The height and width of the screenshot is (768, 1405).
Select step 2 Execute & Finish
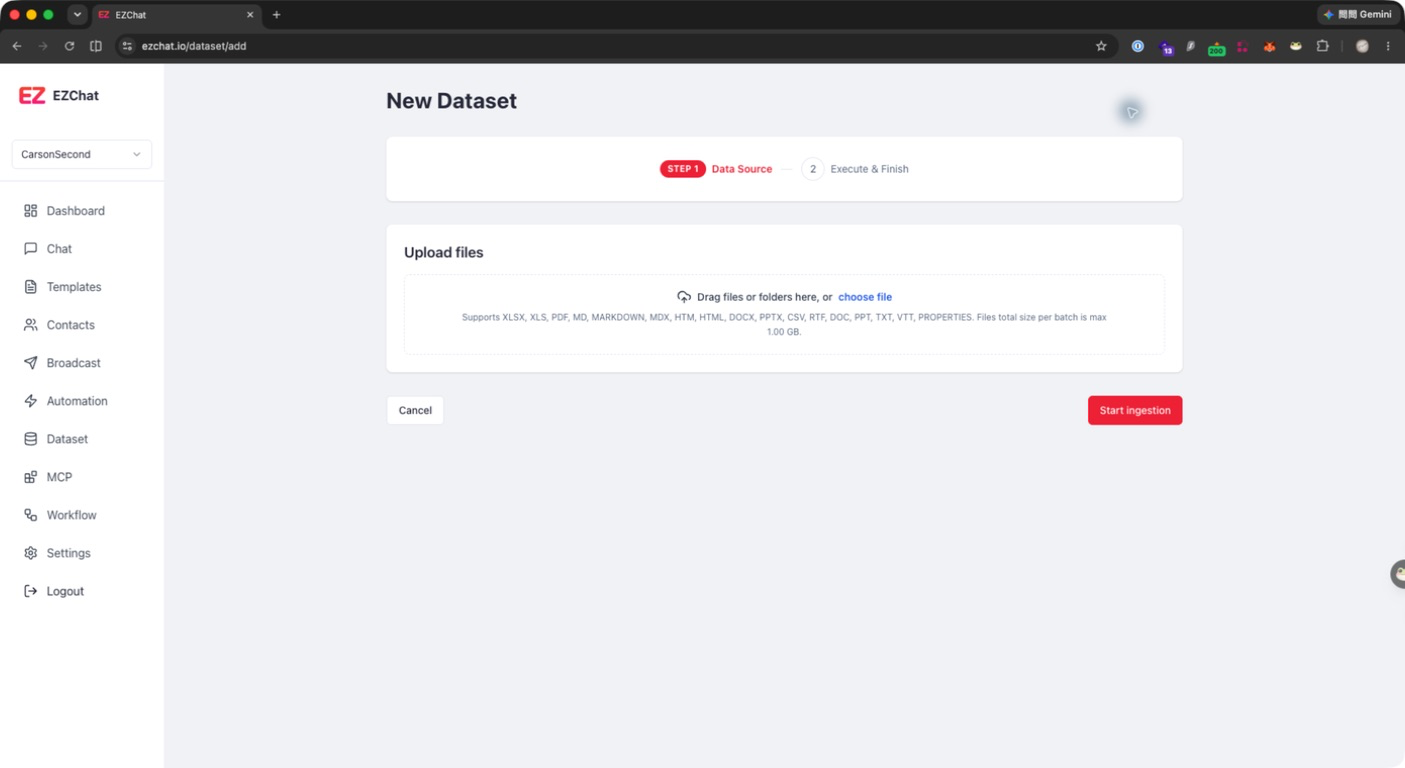click(855, 169)
